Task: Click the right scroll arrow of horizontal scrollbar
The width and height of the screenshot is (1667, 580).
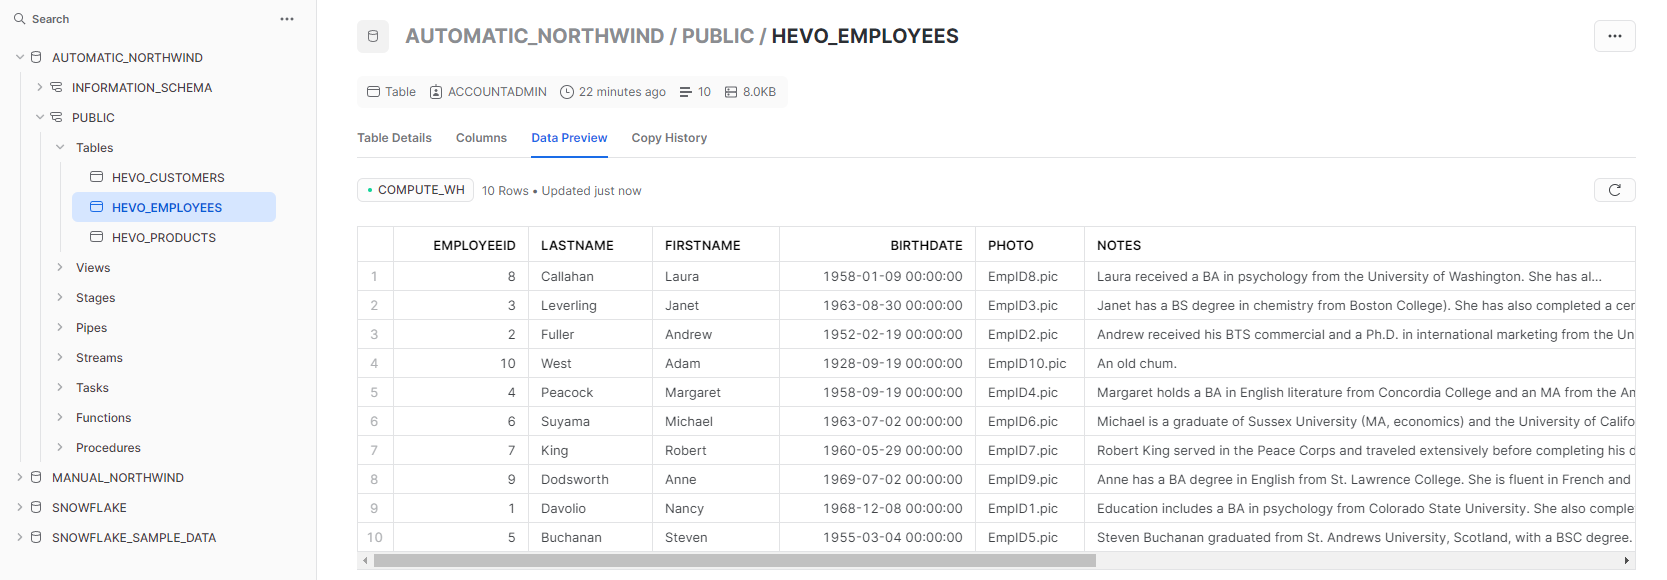Action: [x=1626, y=561]
